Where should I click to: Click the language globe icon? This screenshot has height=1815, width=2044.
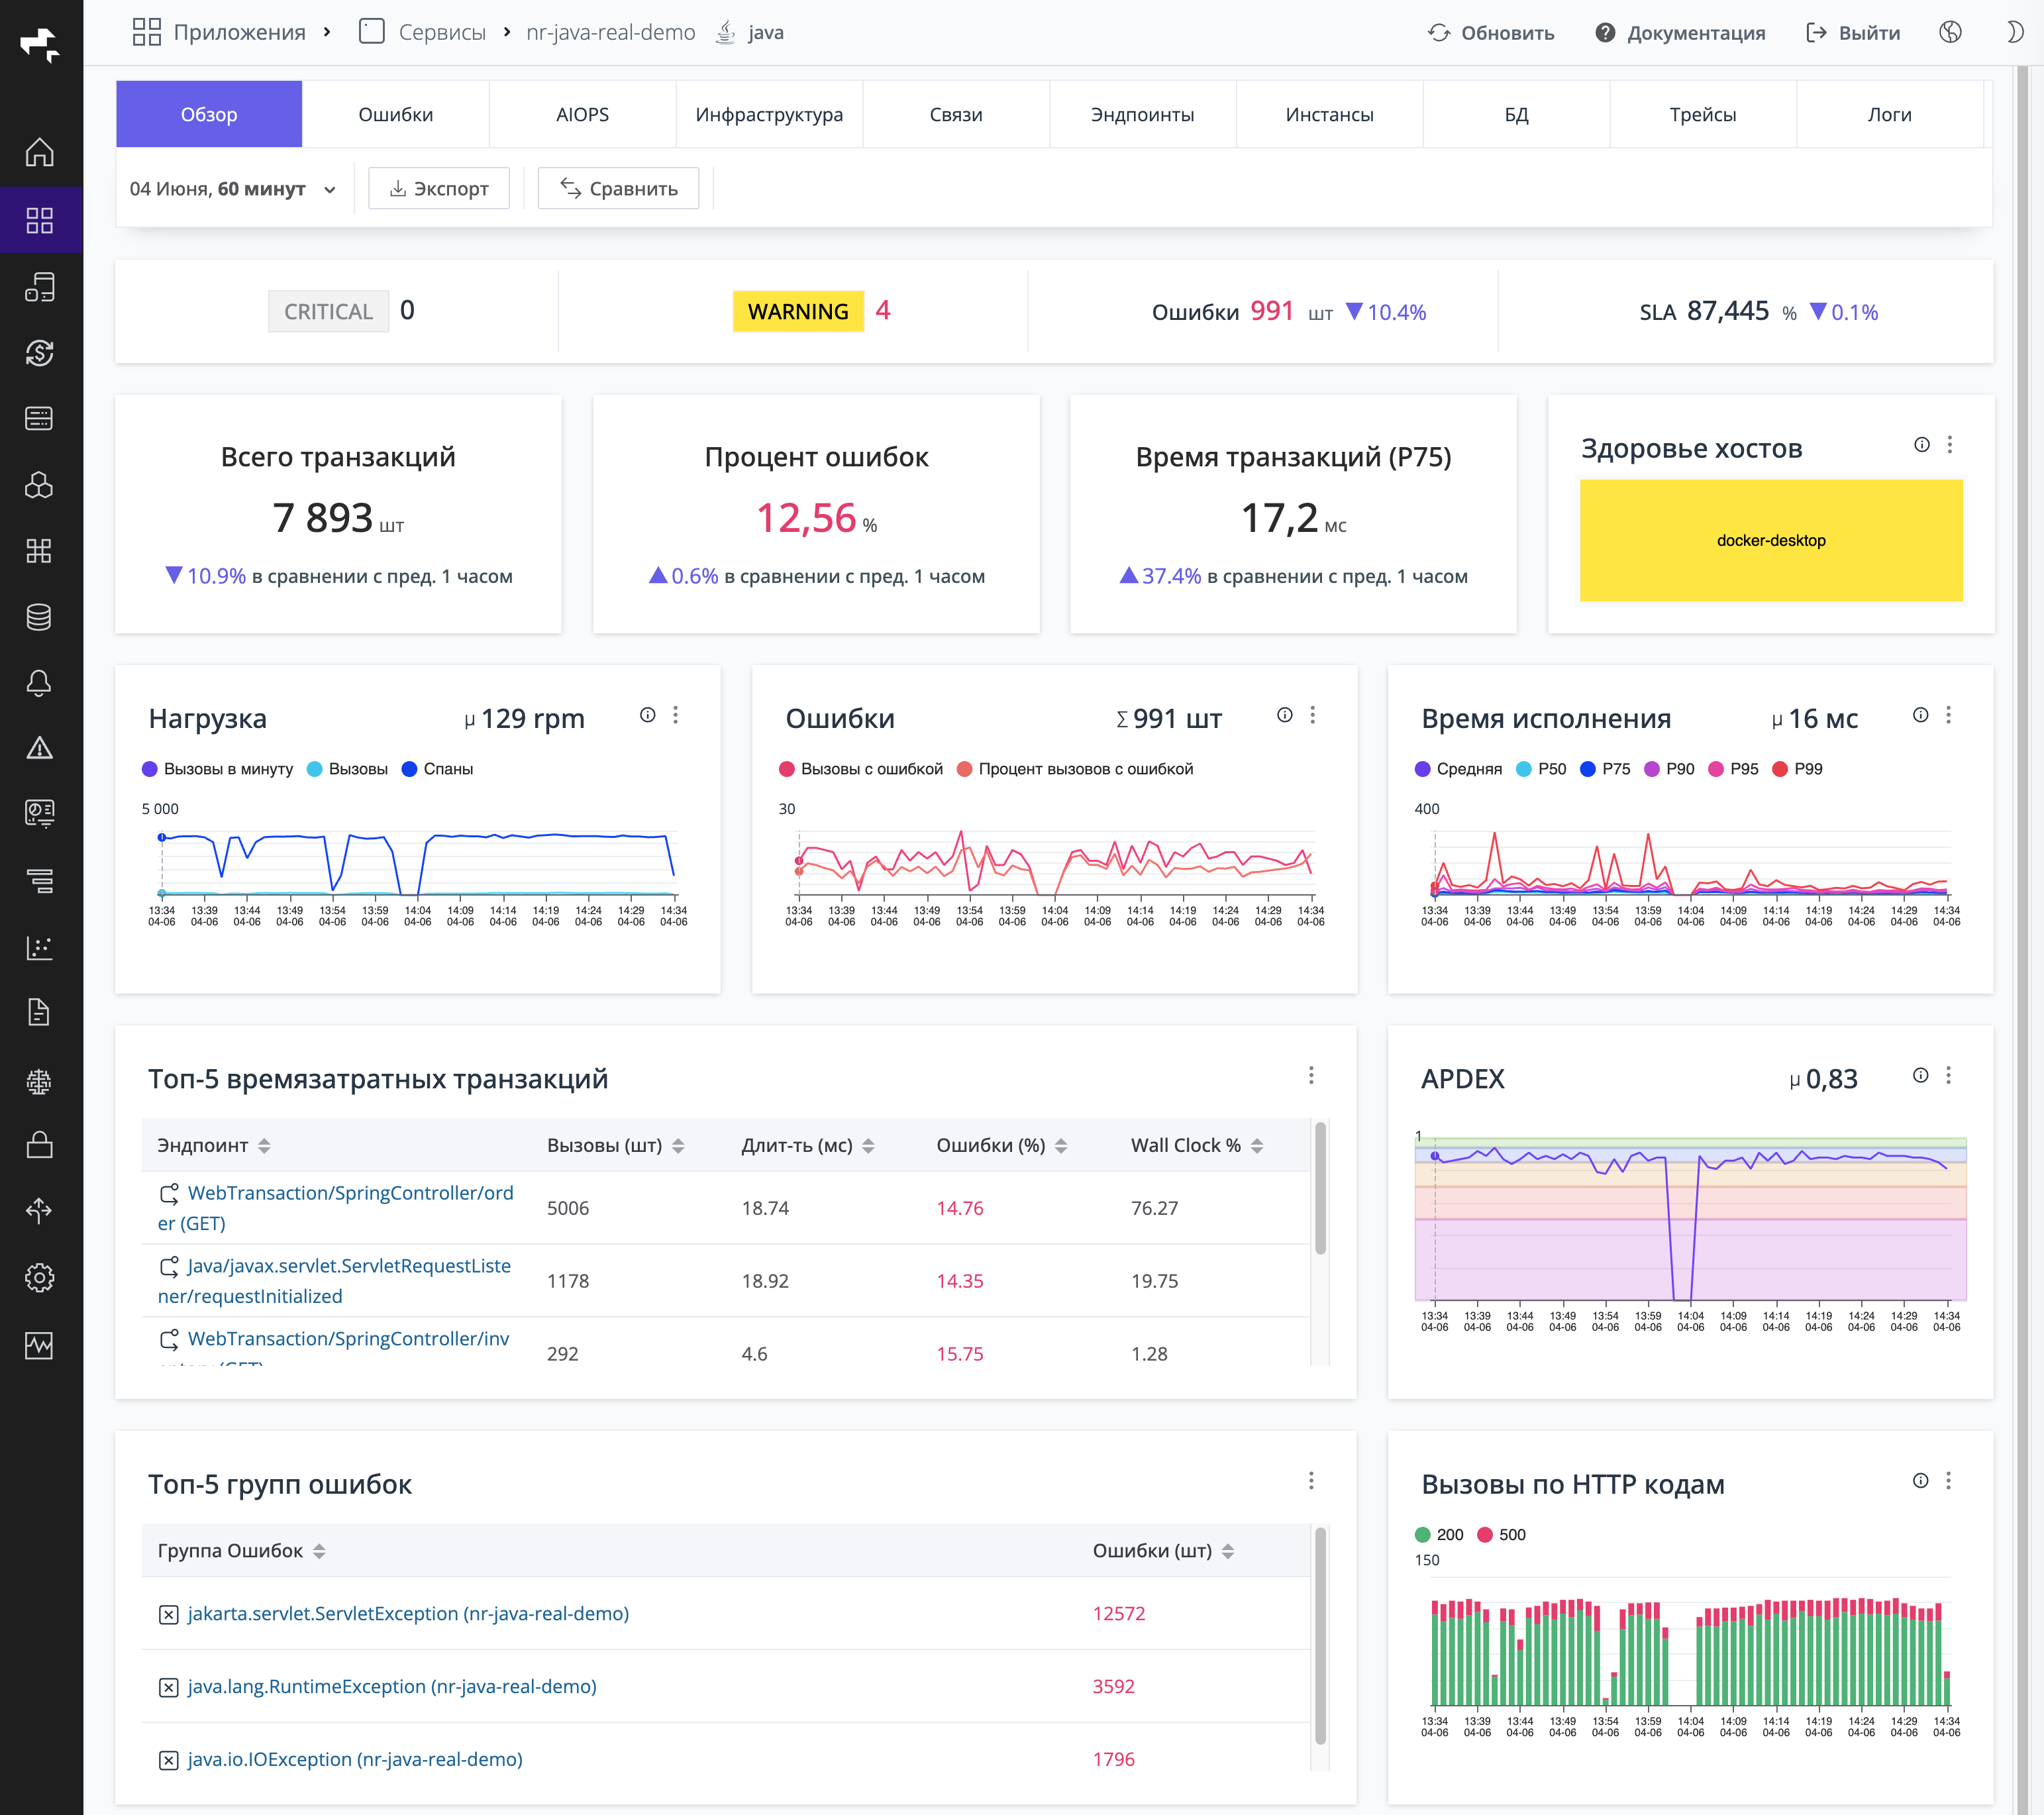click(x=1950, y=32)
